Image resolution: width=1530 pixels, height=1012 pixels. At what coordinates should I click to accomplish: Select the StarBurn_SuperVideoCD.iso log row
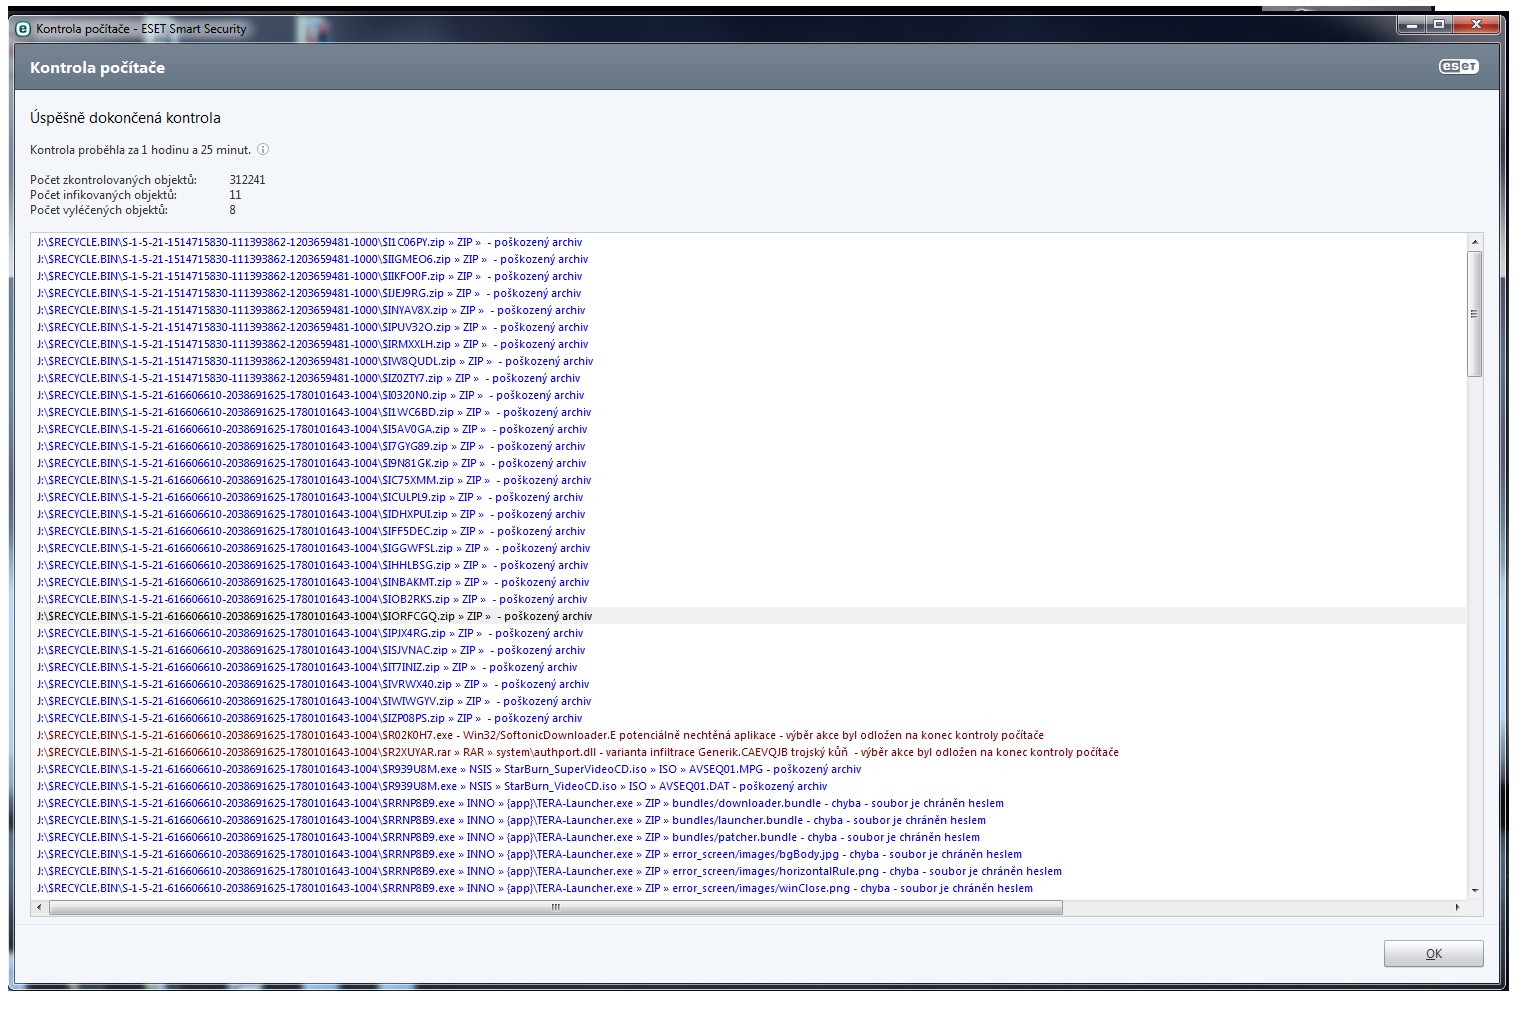click(750, 769)
